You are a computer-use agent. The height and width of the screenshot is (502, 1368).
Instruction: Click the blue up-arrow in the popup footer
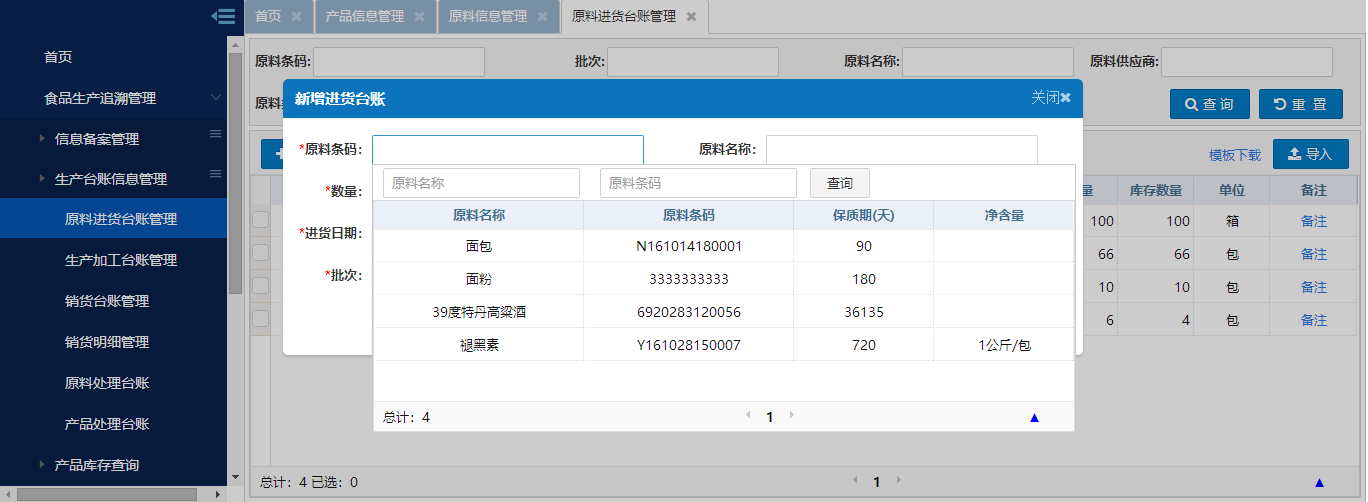1034,418
